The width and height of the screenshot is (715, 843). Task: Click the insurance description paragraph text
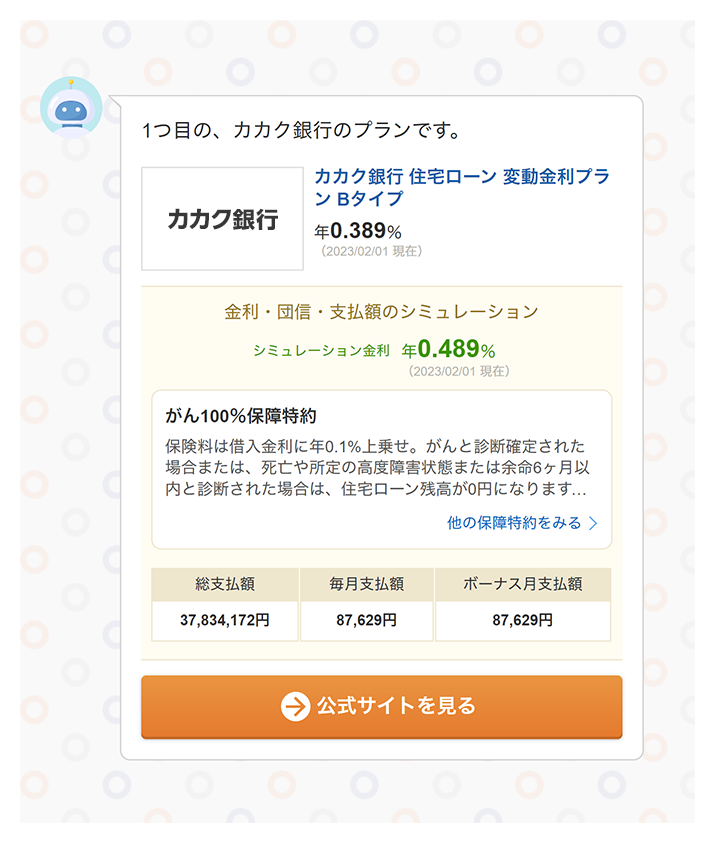pos(375,468)
